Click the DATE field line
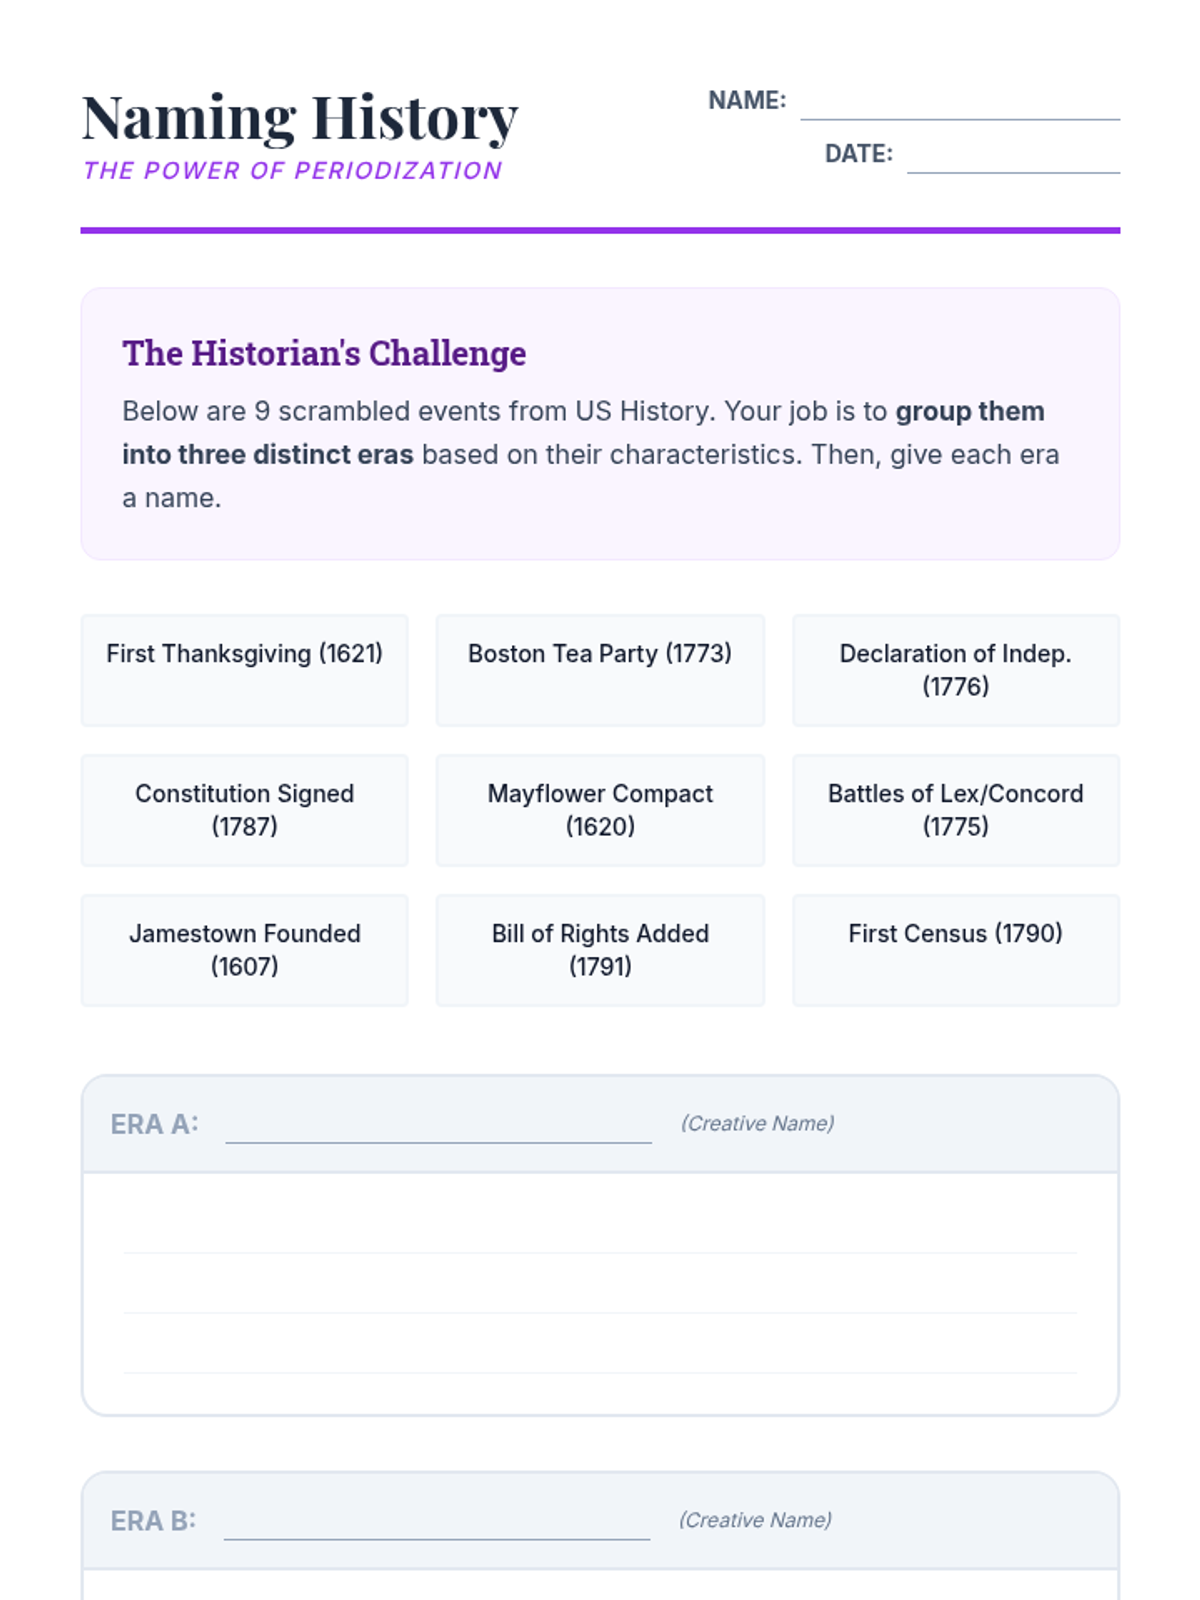The height and width of the screenshot is (1600, 1200). click(x=1012, y=159)
